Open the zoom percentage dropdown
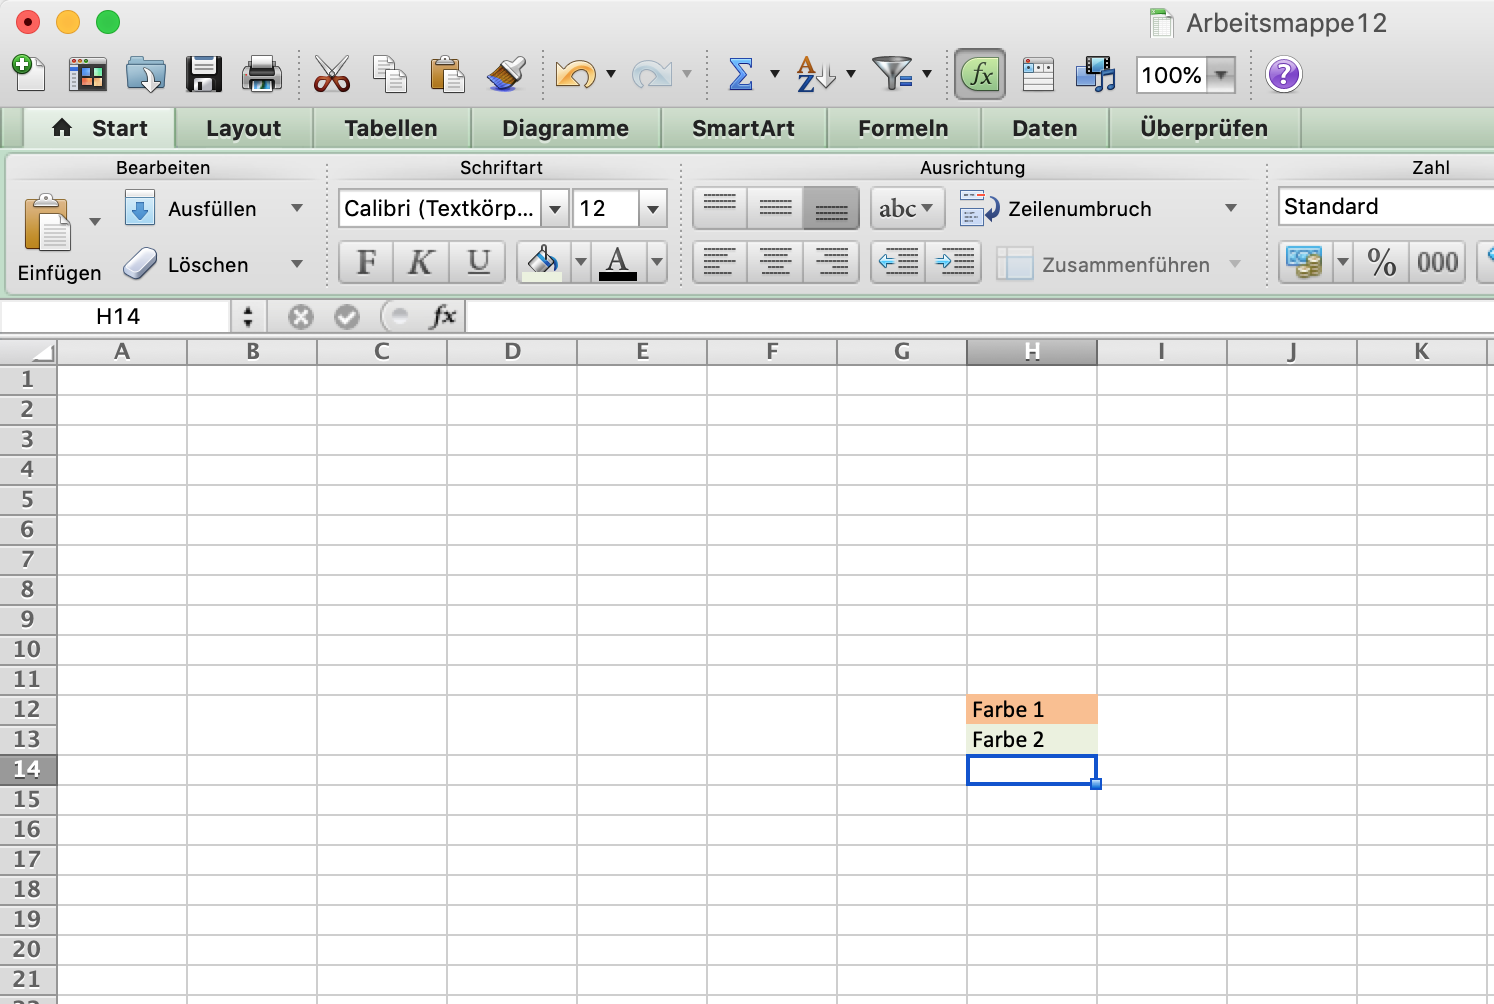Screen dimensions: 1494x1004 point(1221,73)
